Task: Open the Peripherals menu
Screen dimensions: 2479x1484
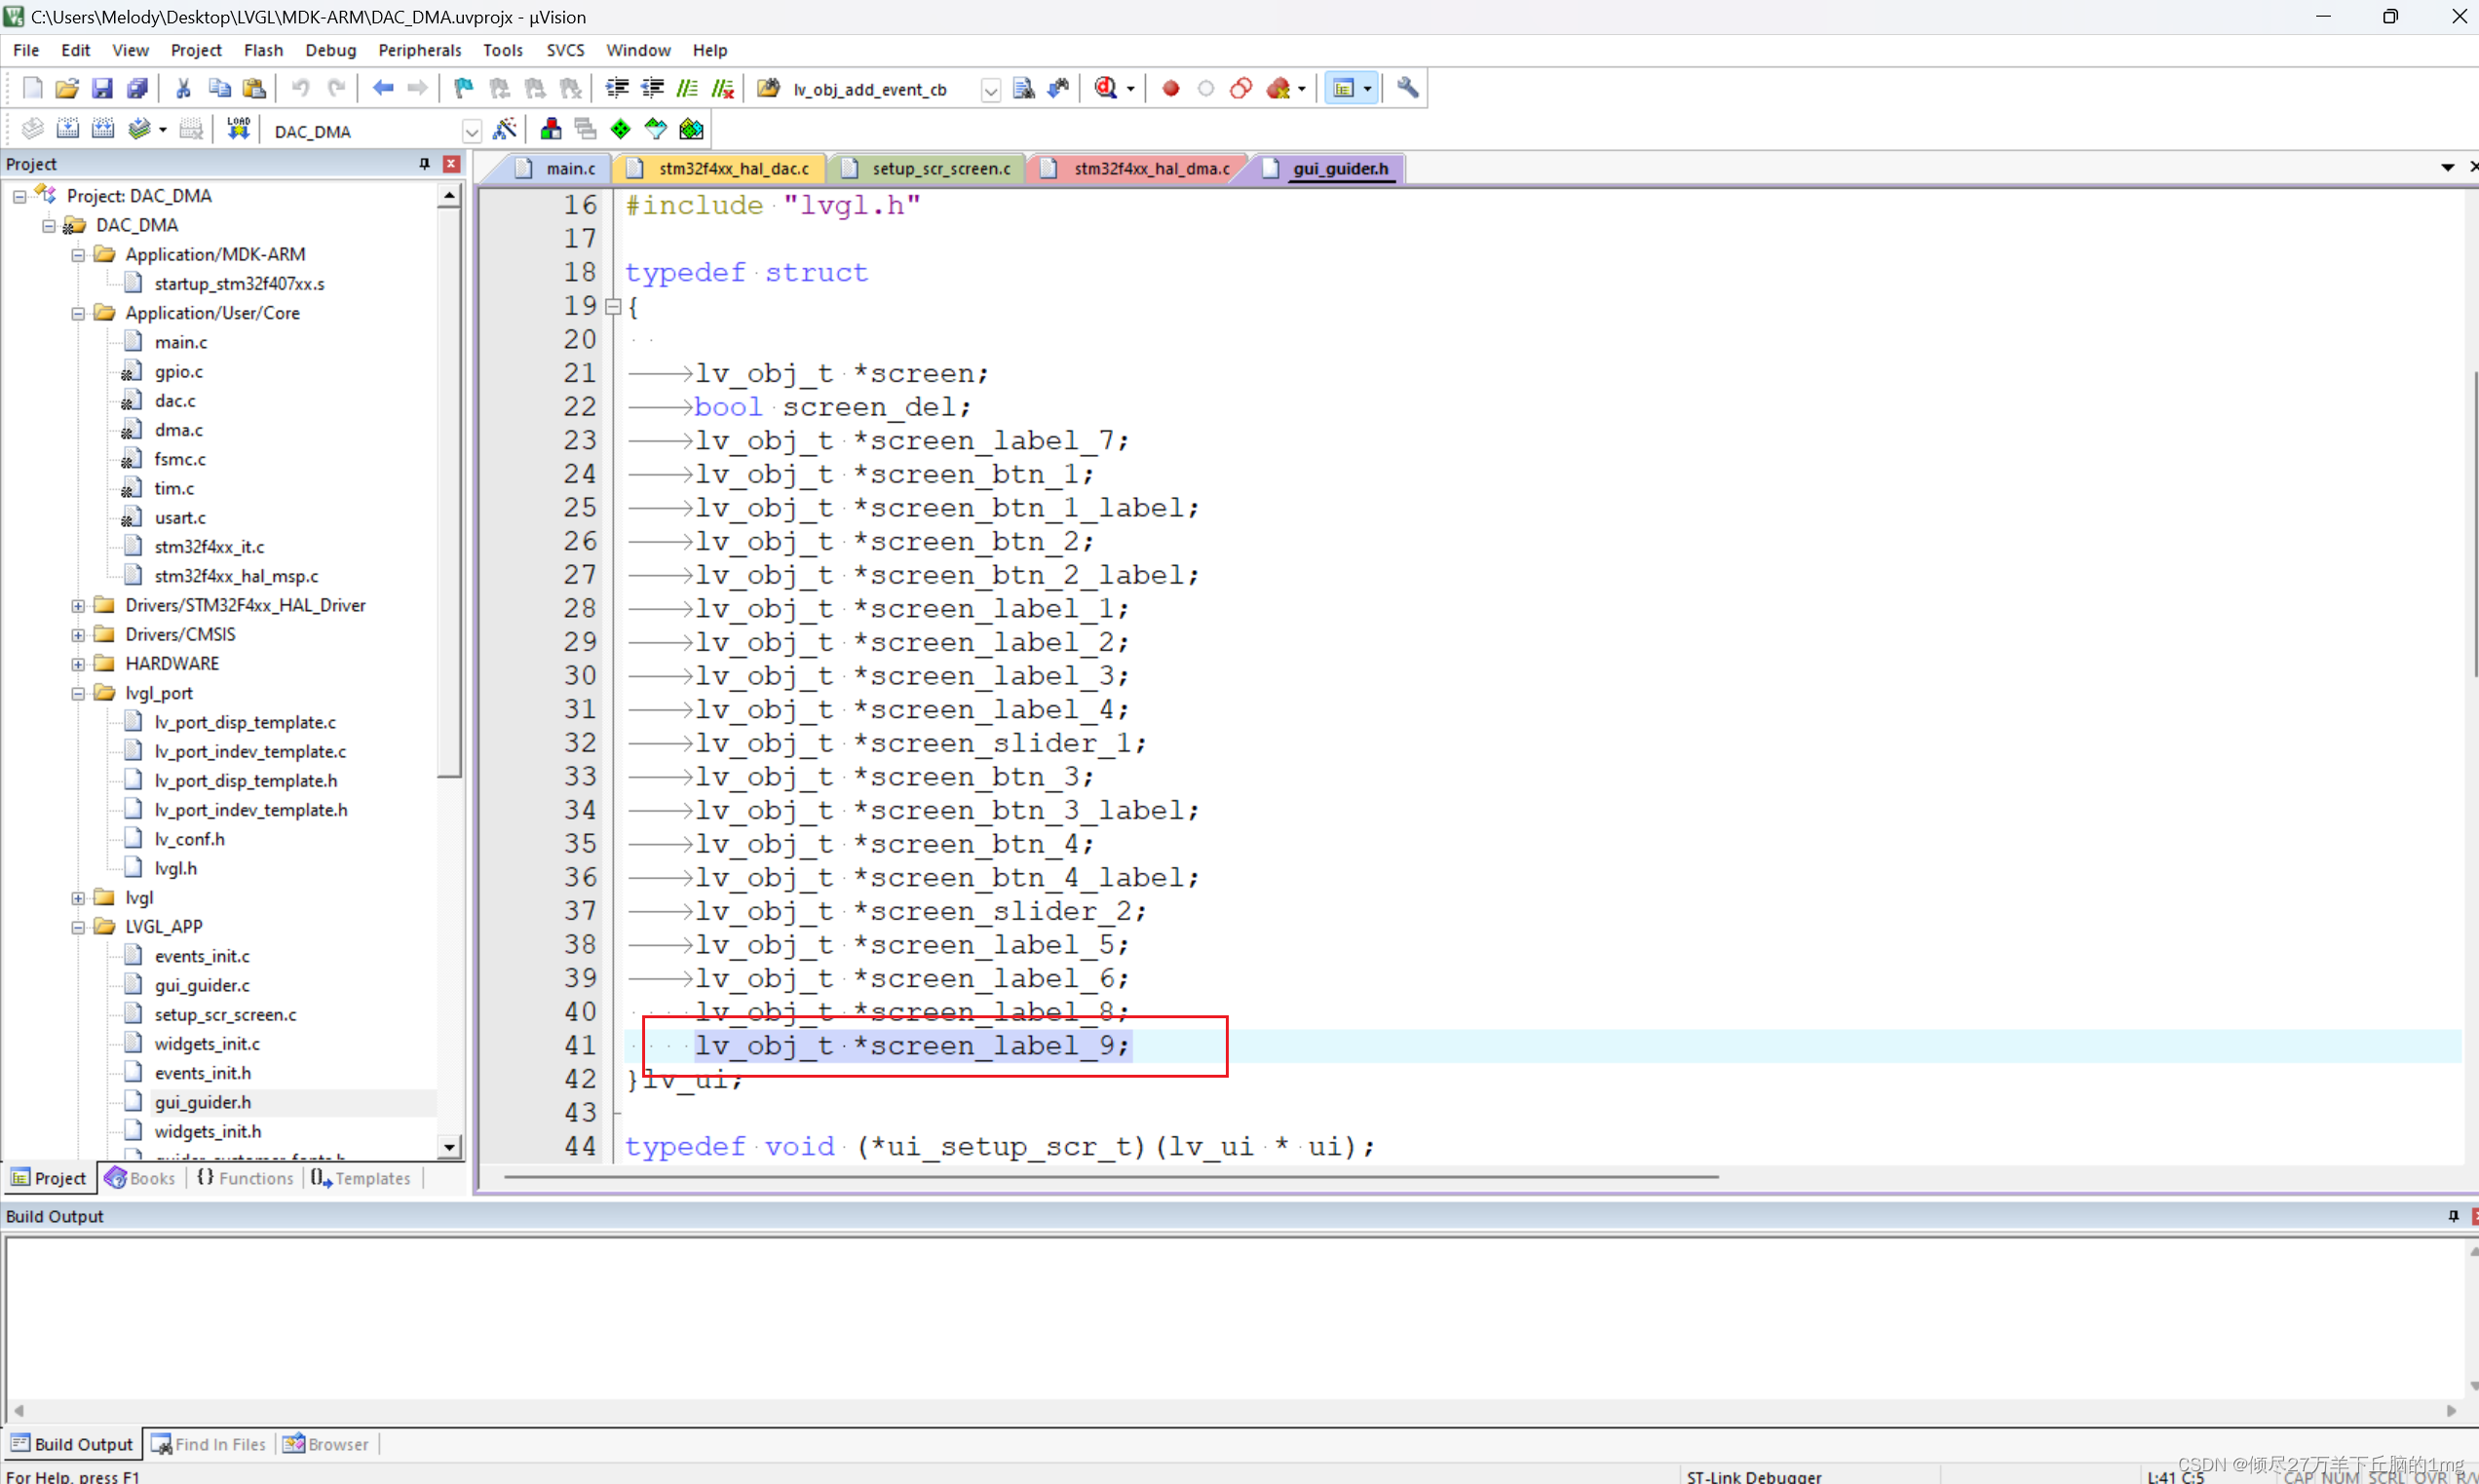Action: [x=420, y=50]
